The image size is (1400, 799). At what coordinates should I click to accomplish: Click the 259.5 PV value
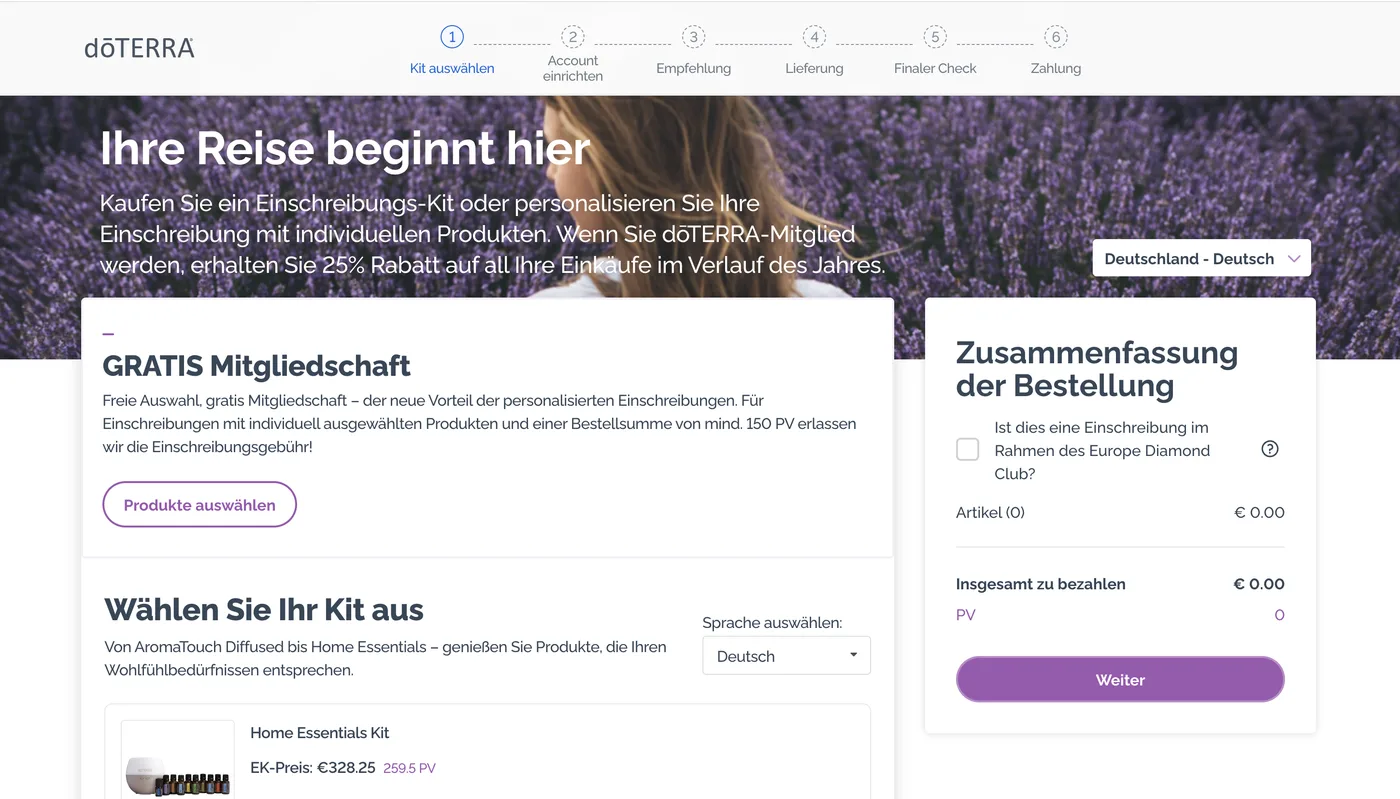coord(410,769)
